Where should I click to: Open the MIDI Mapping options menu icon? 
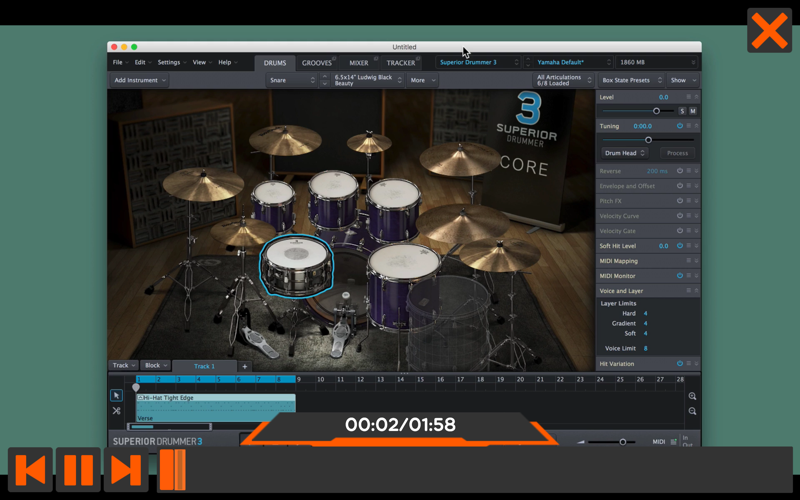tap(688, 261)
